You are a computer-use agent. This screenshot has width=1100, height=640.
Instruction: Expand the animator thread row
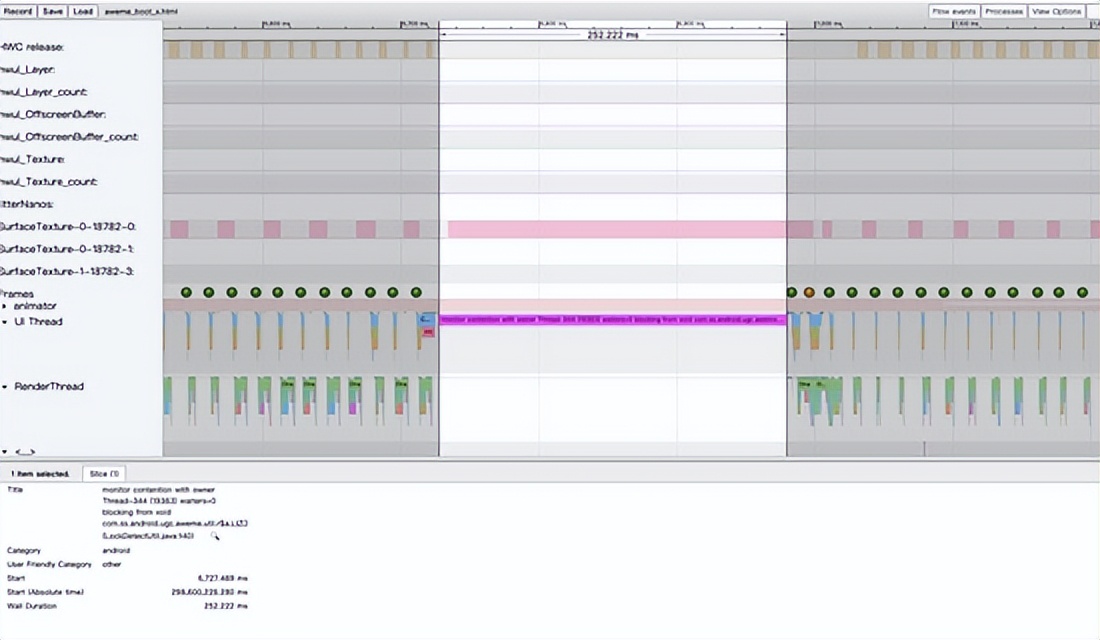[4, 307]
